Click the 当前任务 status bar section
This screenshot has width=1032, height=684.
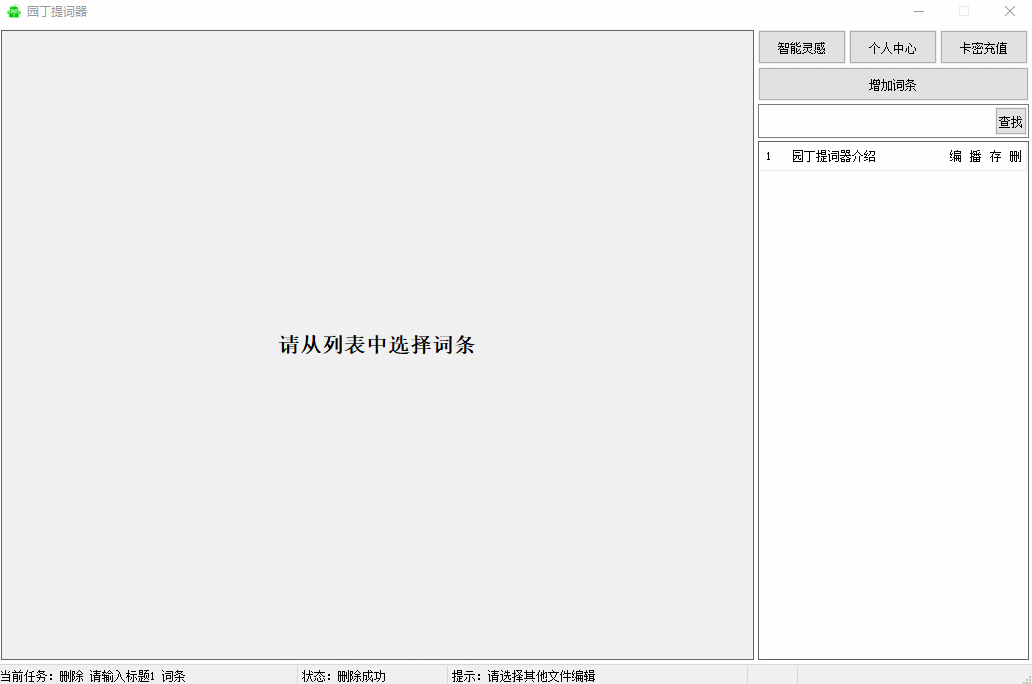pyautogui.click(x=93, y=676)
